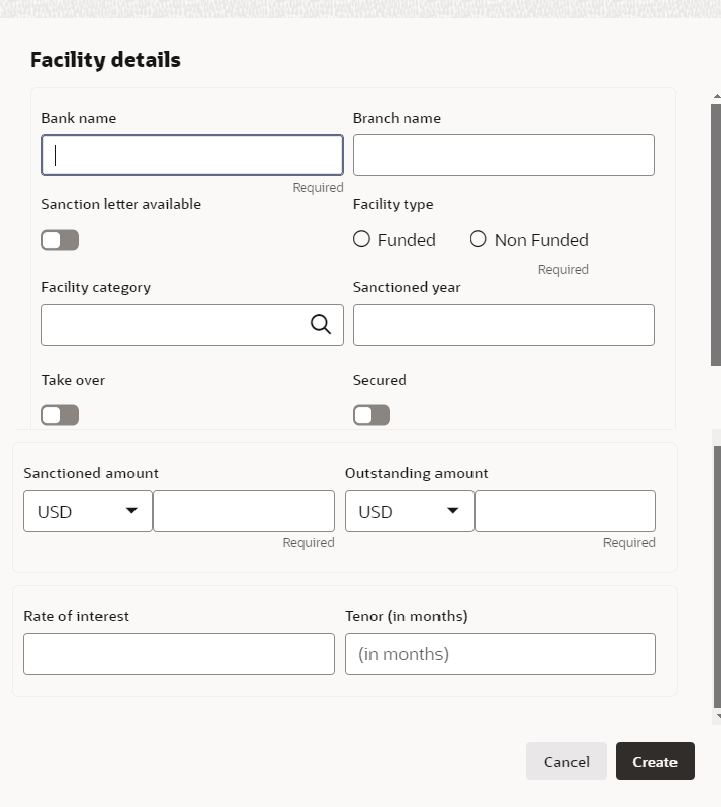Cancel the facility details form
The image size is (721, 807).
click(x=566, y=761)
